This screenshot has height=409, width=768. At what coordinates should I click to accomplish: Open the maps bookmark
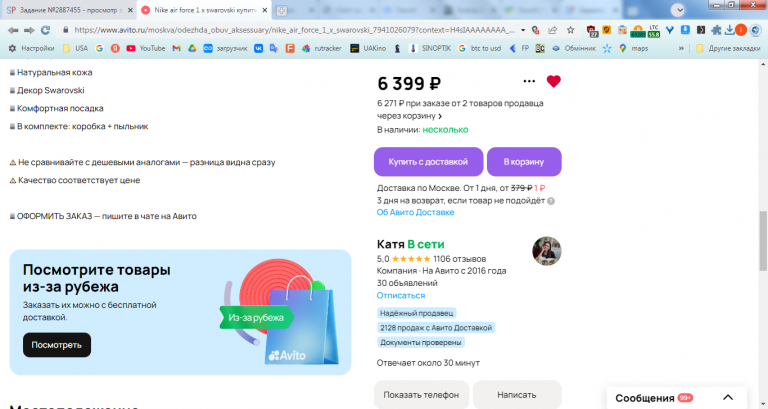pyautogui.click(x=633, y=48)
